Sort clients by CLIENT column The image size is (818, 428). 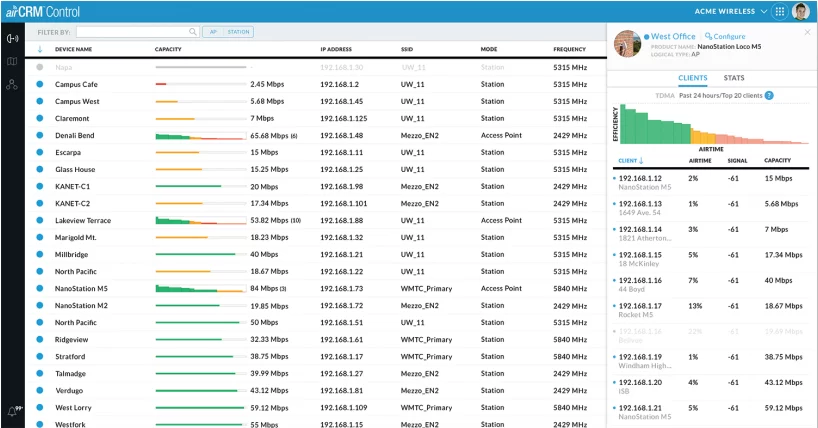pos(631,161)
